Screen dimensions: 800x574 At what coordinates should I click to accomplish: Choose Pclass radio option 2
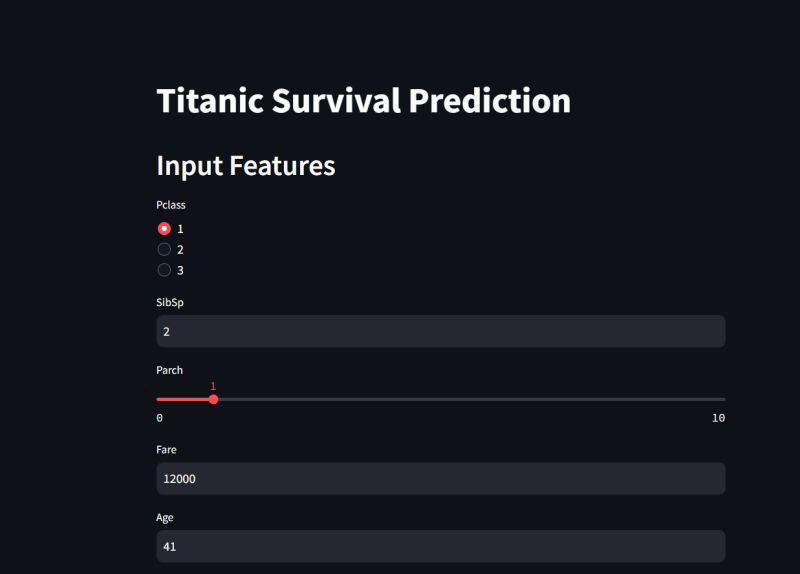click(164, 249)
